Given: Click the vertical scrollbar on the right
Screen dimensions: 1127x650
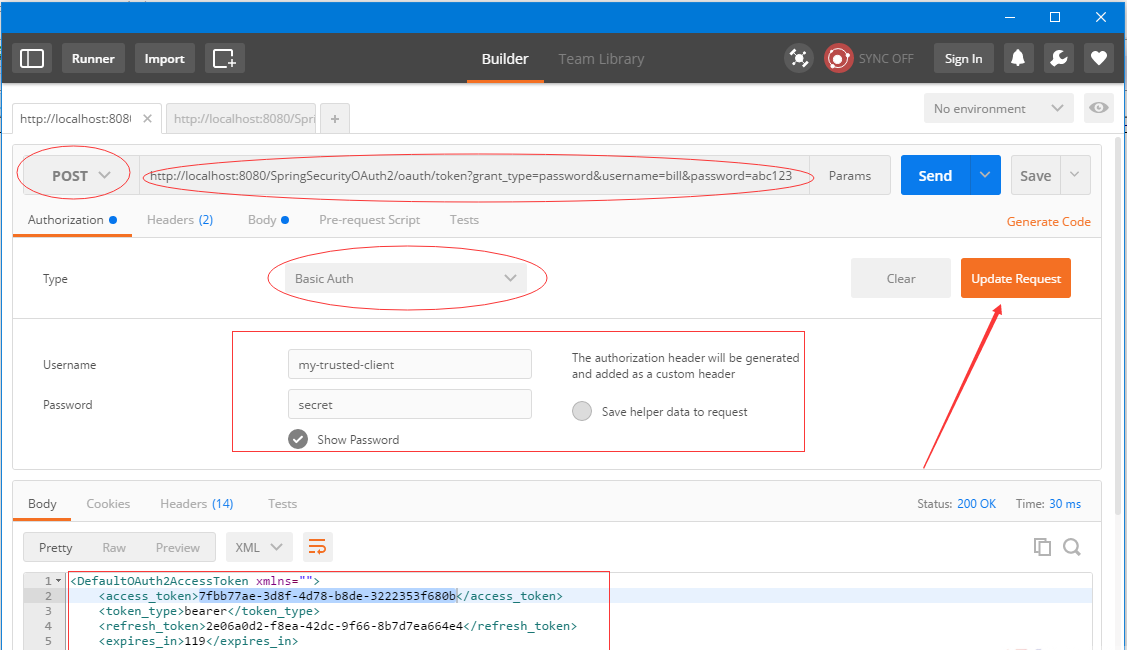Looking at the screenshot, I should click(1118, 324).
